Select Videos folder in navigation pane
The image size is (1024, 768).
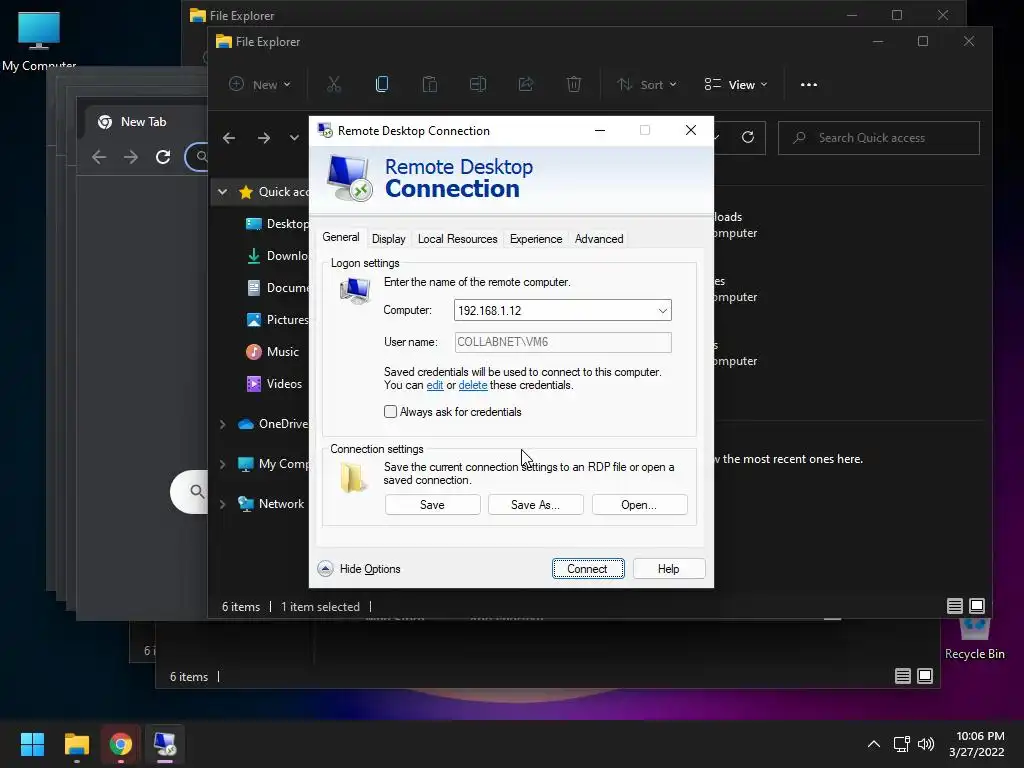click(274, 383)
